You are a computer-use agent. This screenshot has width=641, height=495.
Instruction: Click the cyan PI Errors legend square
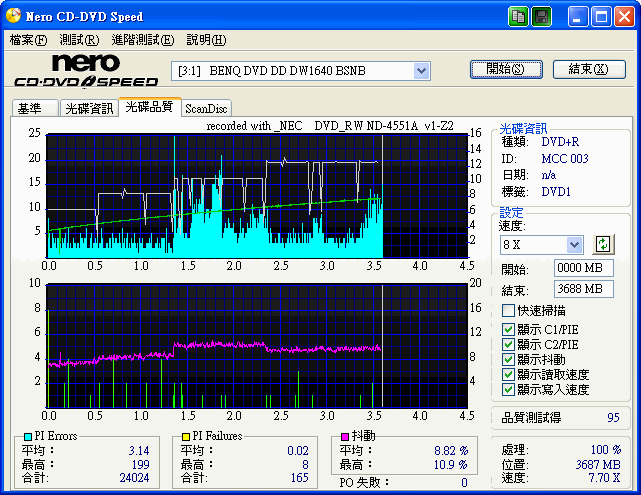click(x=28, y=437)
